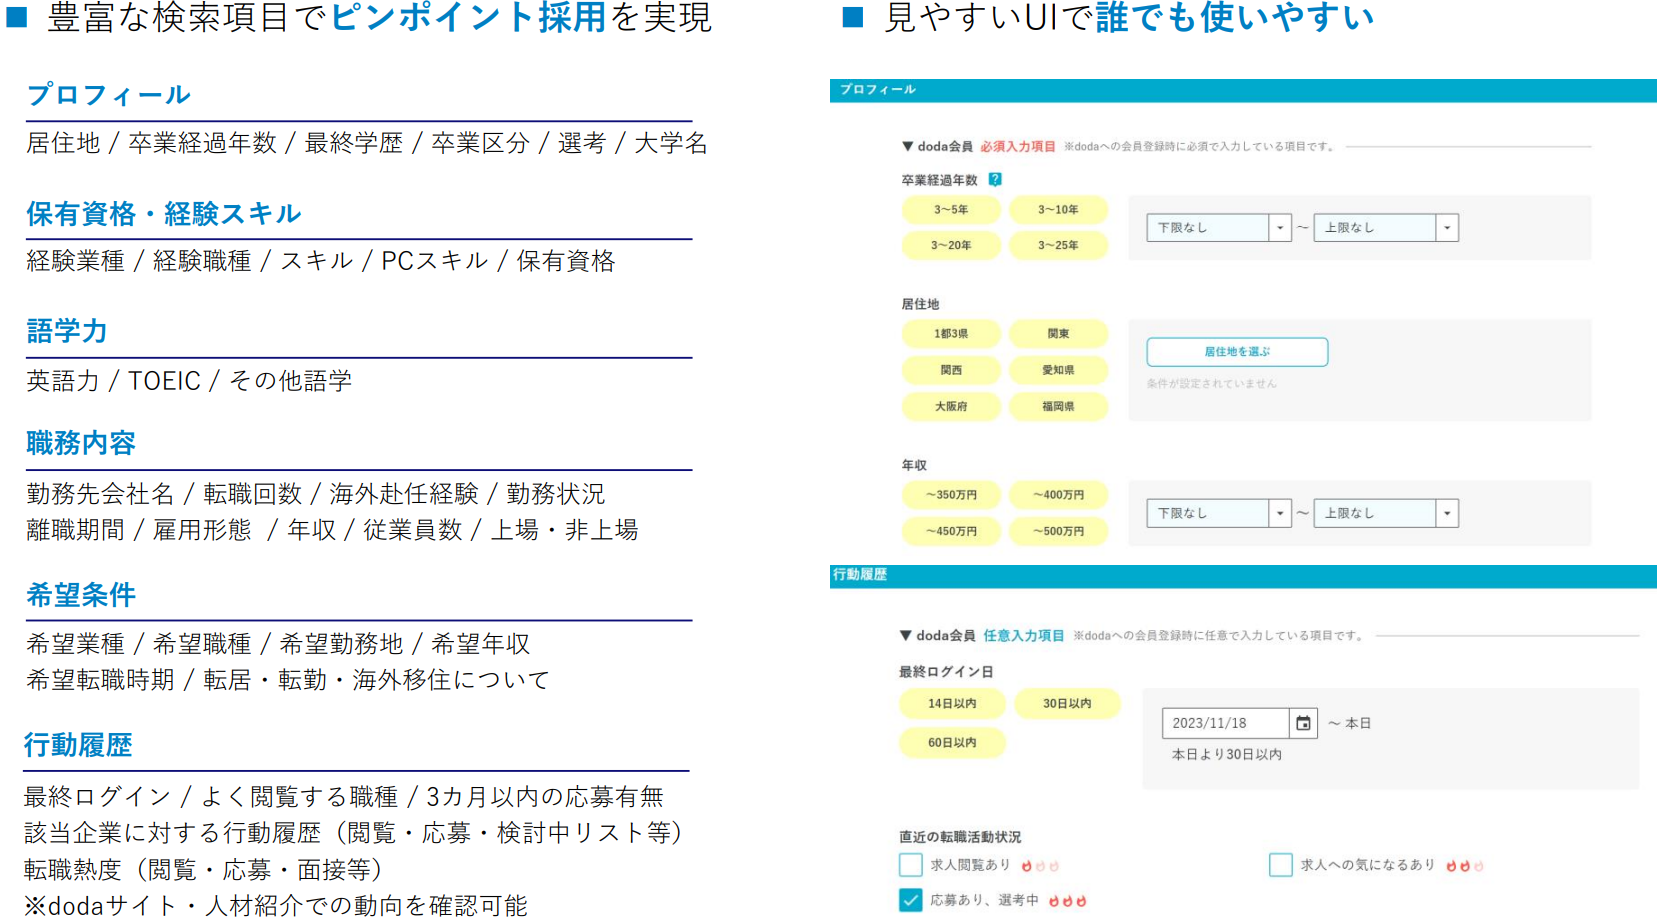Check the 求人への気になるあり checkbox

pyautogui.click(x=1280, y=865)
